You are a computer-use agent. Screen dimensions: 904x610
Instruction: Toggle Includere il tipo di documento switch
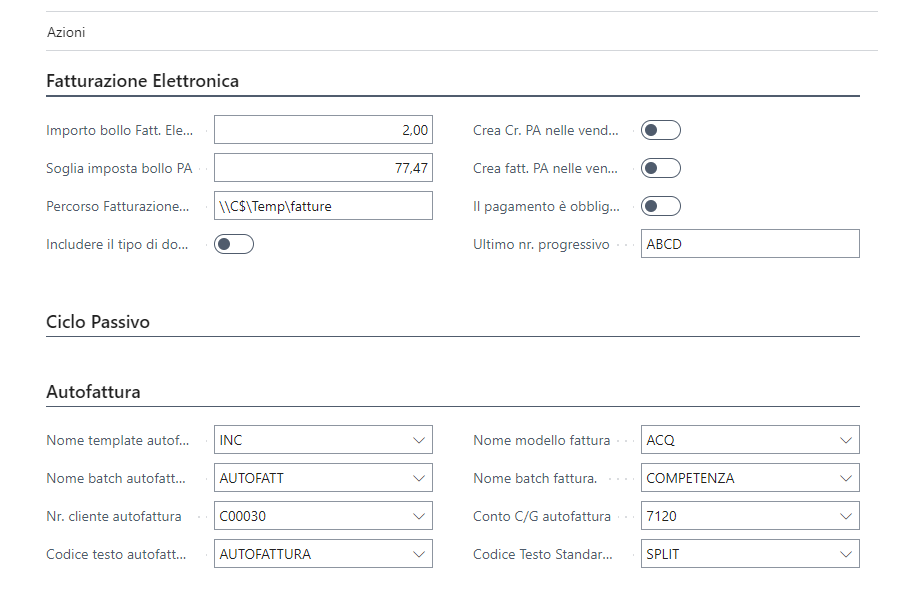234,244
